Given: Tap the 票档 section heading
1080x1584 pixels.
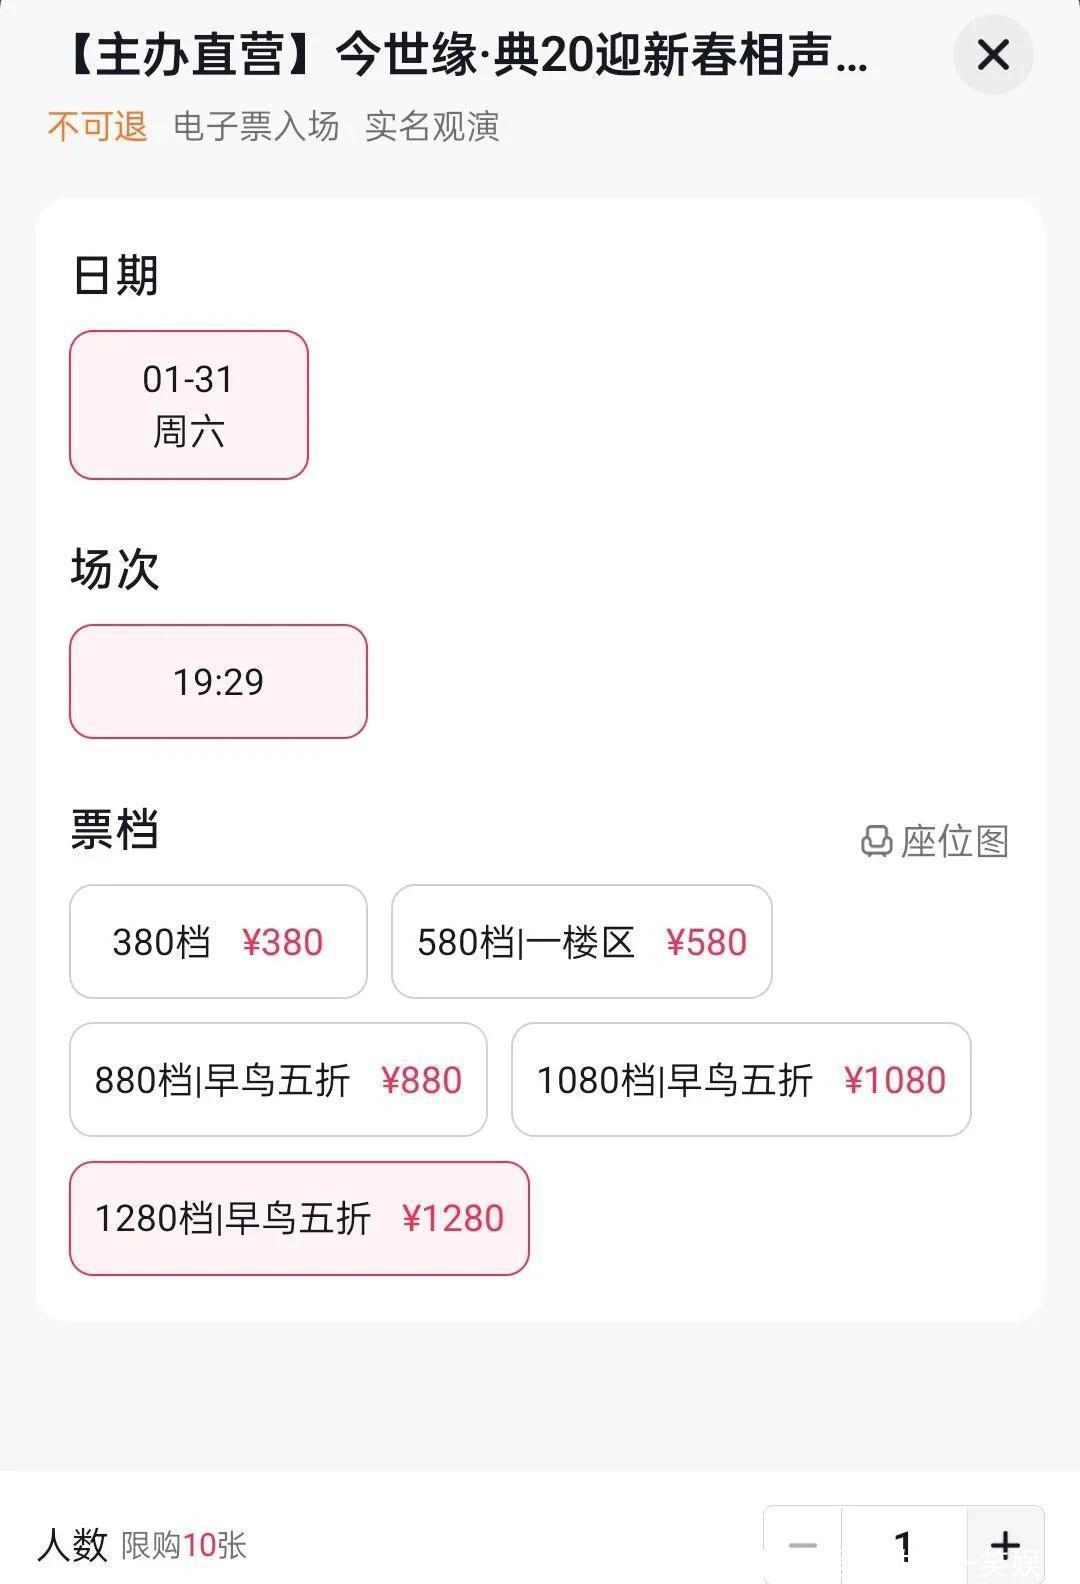Looking at the screenshot, I should [x=115, y=830].
